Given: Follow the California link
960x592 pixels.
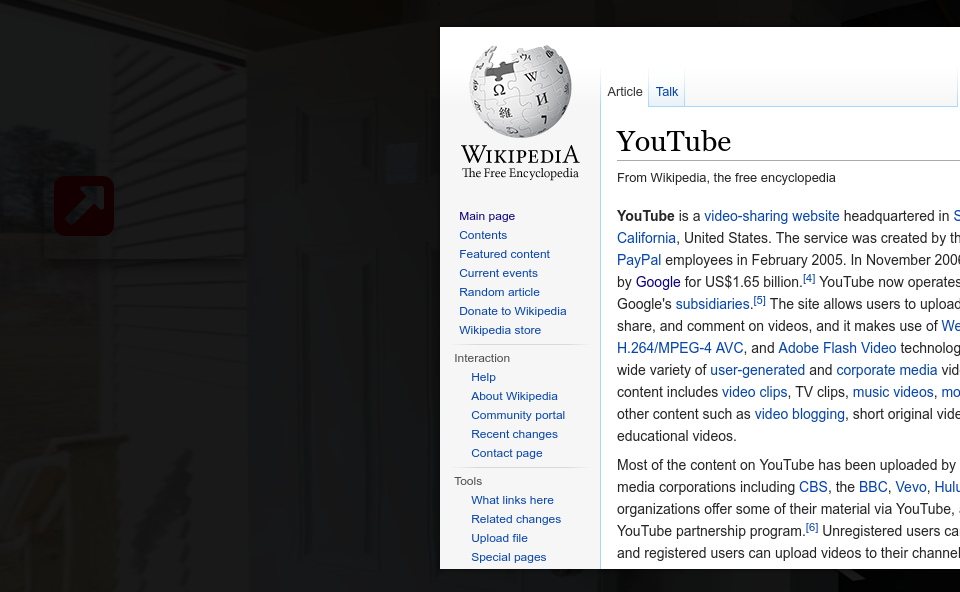Looking at the screenshot, I should (x=646, y=238).
